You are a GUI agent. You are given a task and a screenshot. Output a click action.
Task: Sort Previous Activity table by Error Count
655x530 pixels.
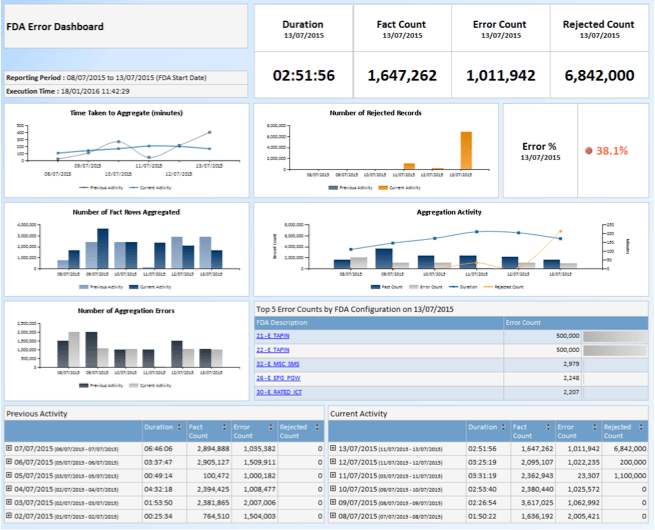(271, 427)
